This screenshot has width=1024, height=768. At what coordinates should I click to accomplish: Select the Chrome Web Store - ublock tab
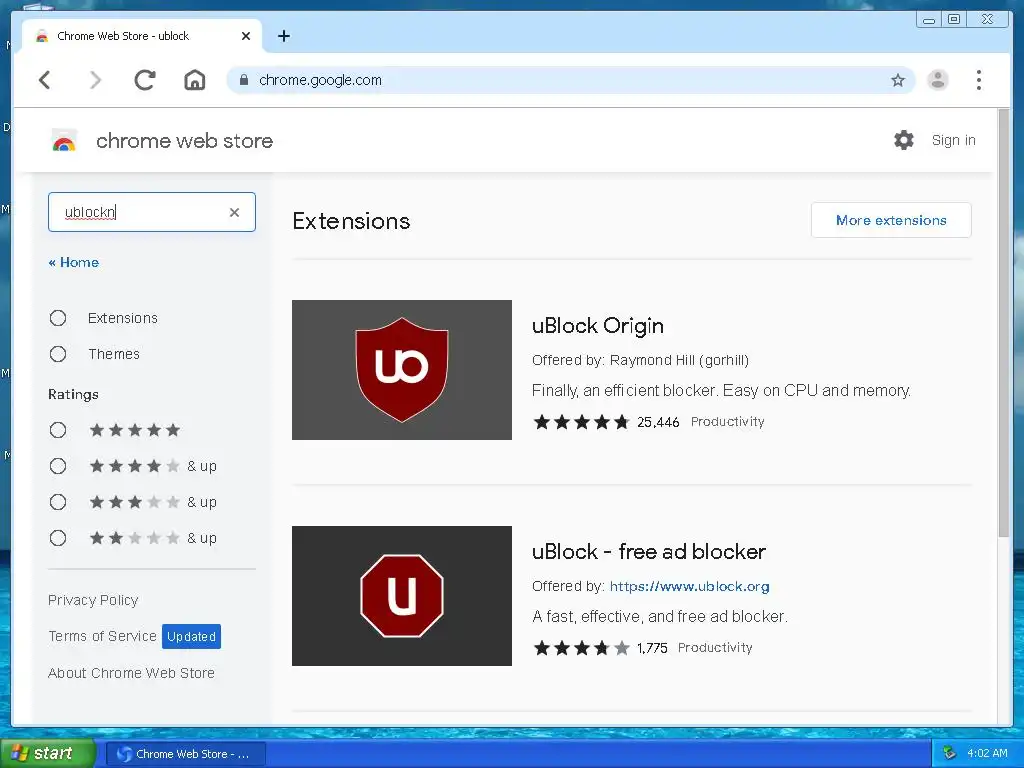pos(142,36)
